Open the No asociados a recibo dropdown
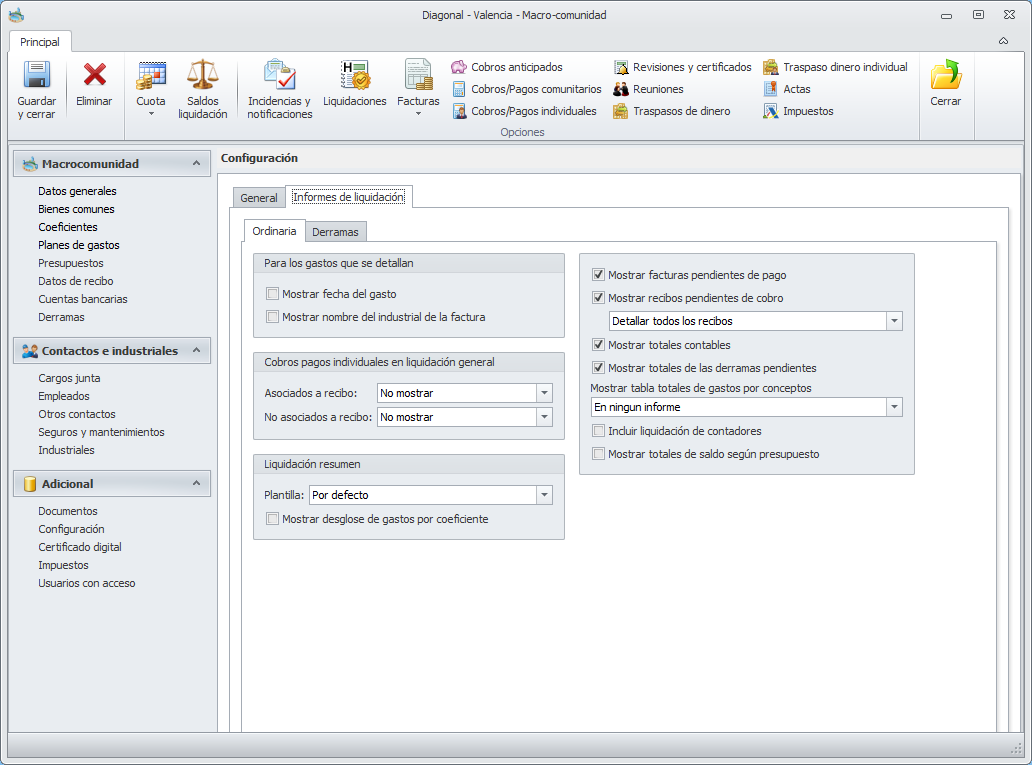Screen dimensions: 1032x765 pos(544,417)
